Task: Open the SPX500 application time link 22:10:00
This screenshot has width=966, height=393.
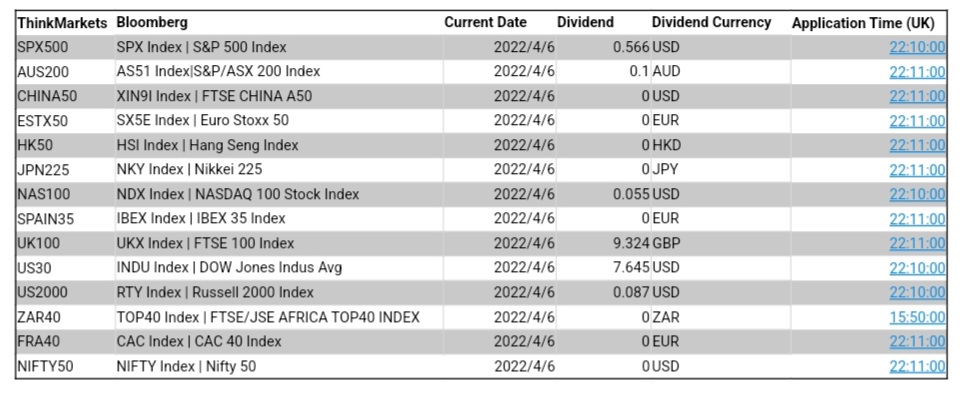Action: (x=917, y=47)
